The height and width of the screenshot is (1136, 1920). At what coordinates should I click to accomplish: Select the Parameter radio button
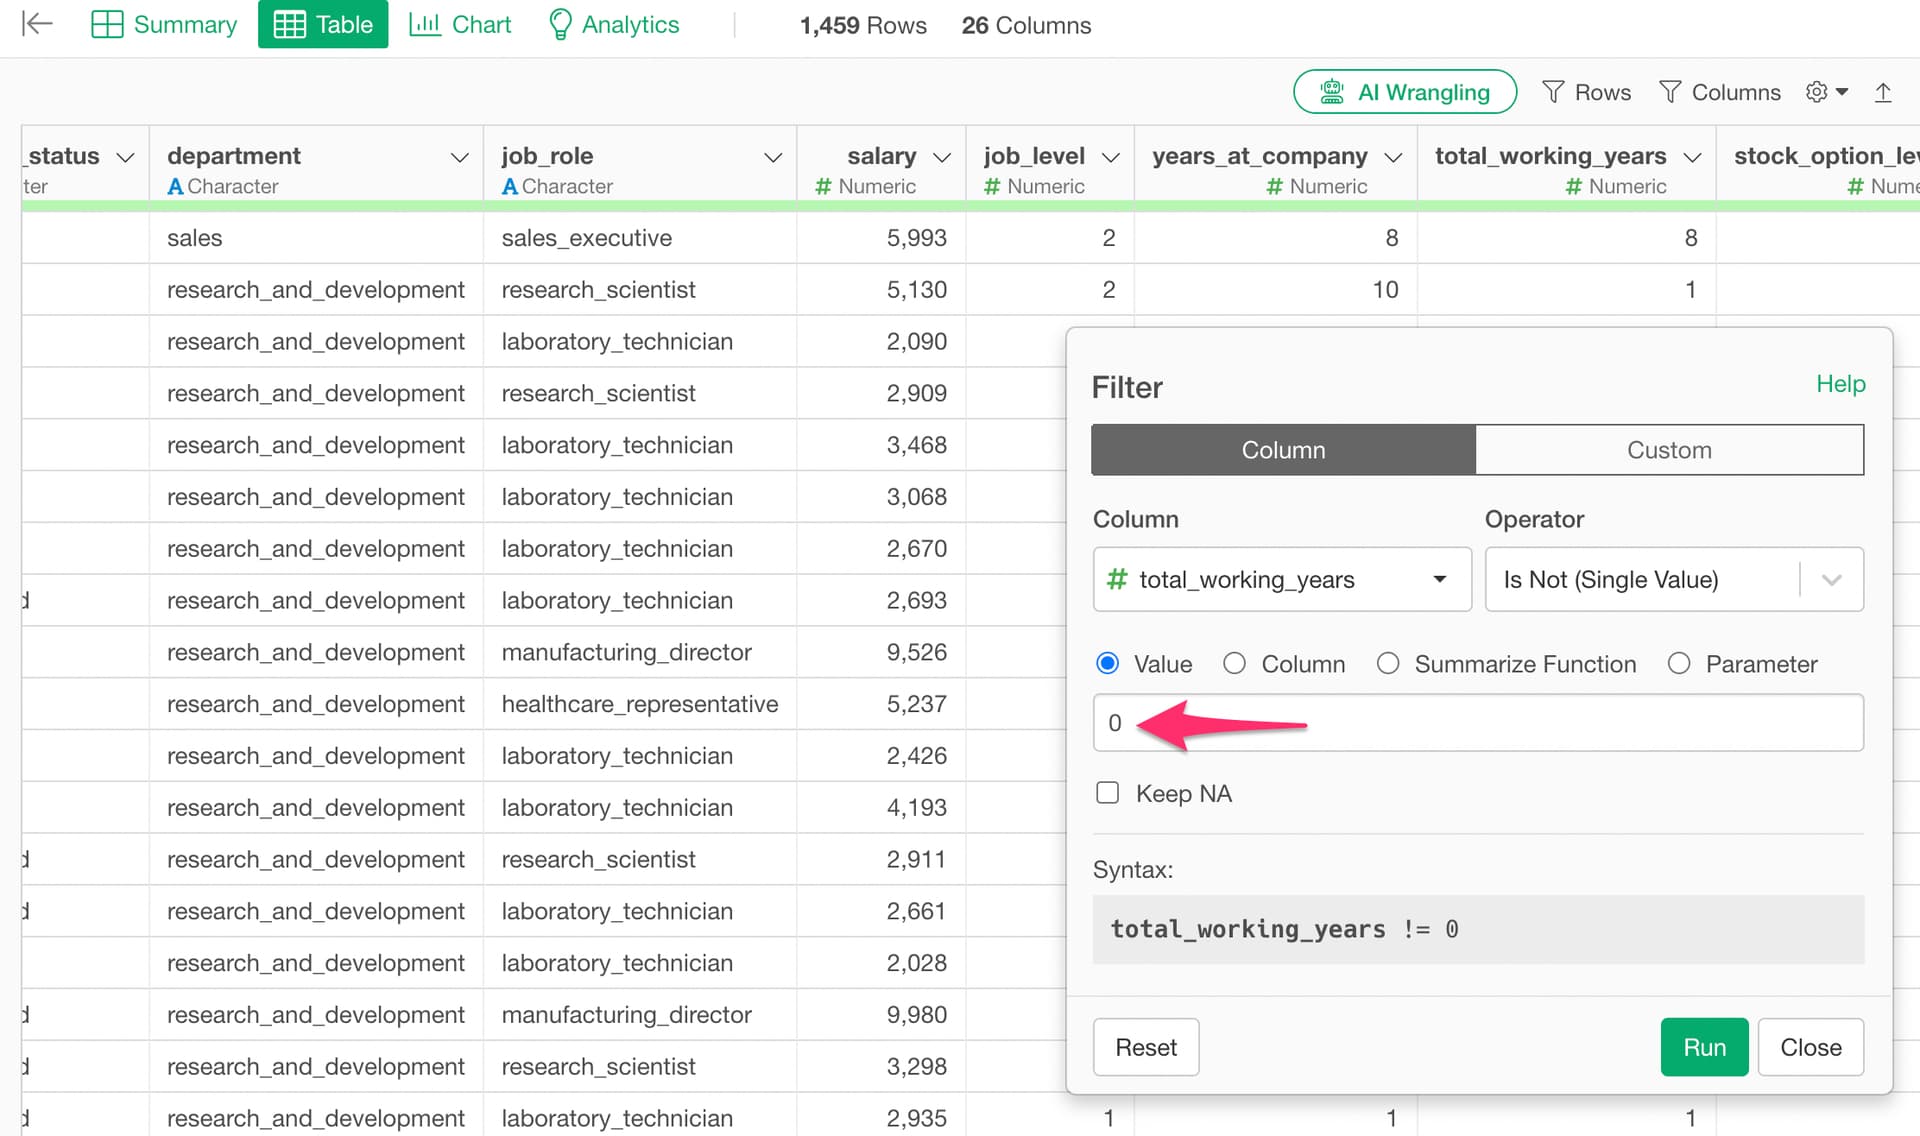pos(1679,663)
